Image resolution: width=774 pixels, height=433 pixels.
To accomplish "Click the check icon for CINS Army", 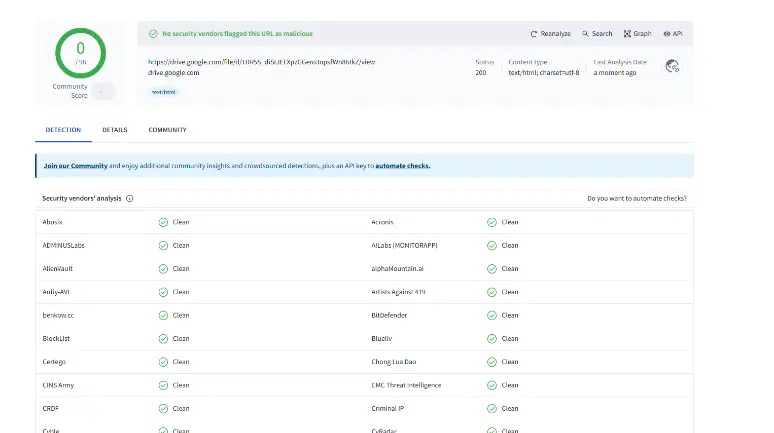I will [163, 385].
